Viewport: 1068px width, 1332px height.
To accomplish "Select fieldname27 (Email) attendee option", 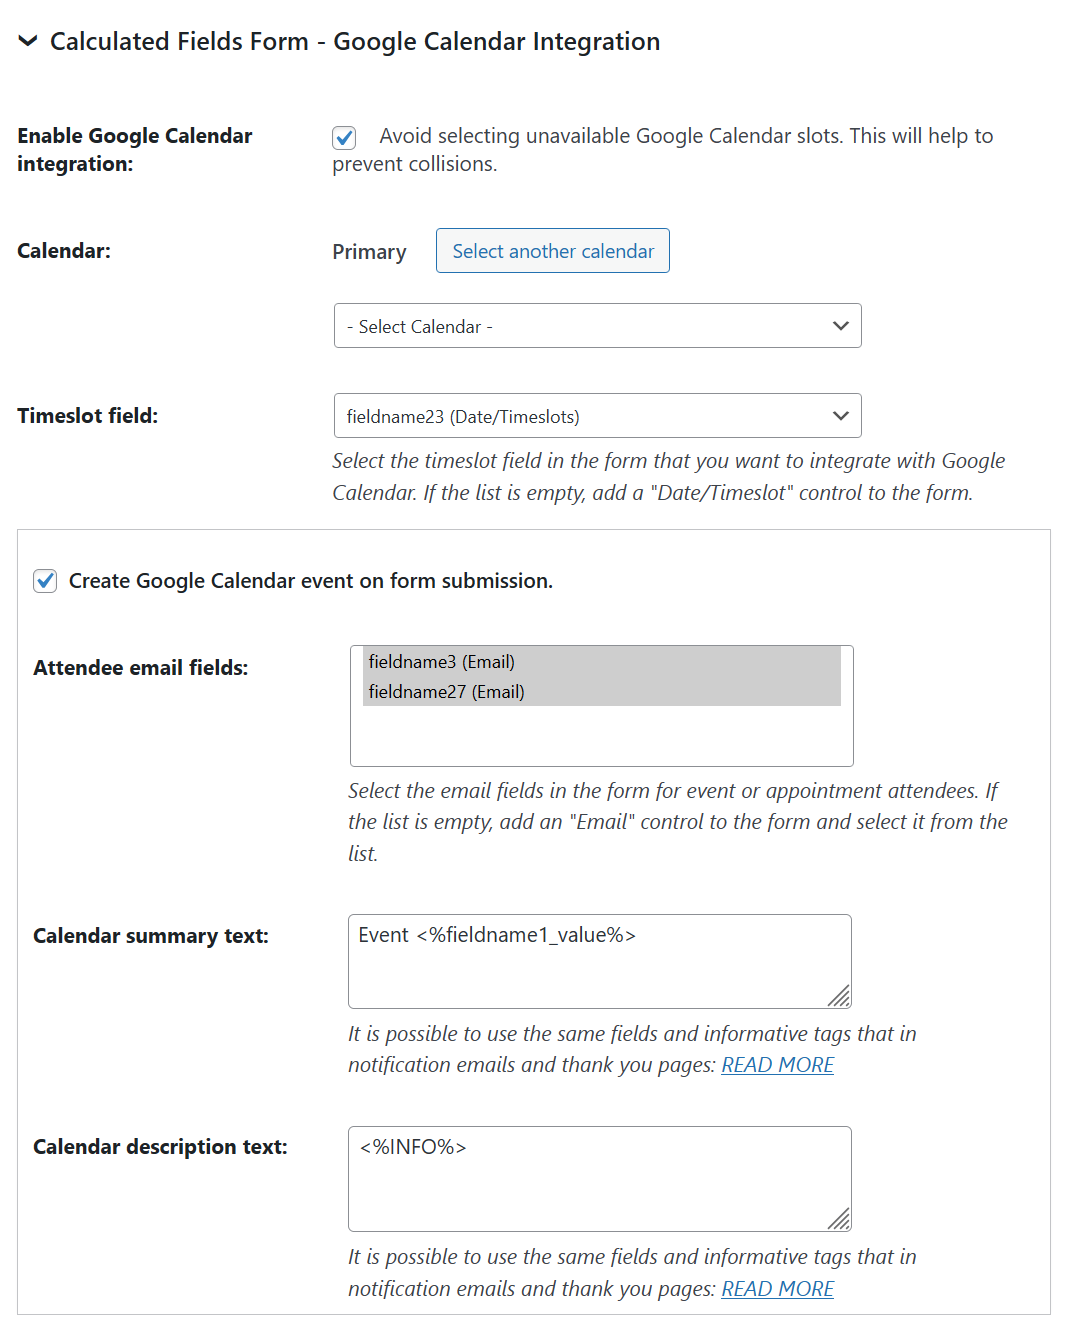I will 446,692.
